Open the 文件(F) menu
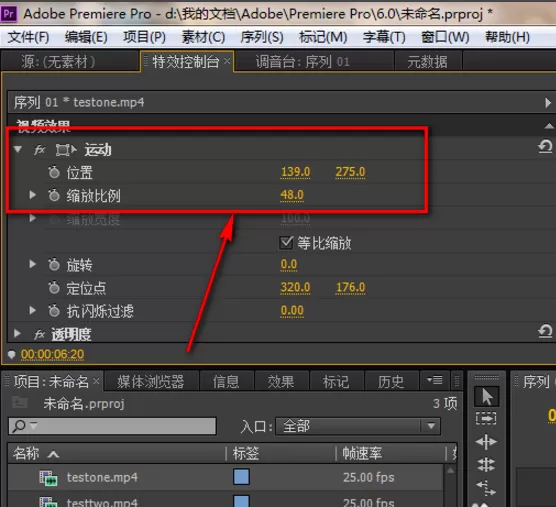 (28, 37)
